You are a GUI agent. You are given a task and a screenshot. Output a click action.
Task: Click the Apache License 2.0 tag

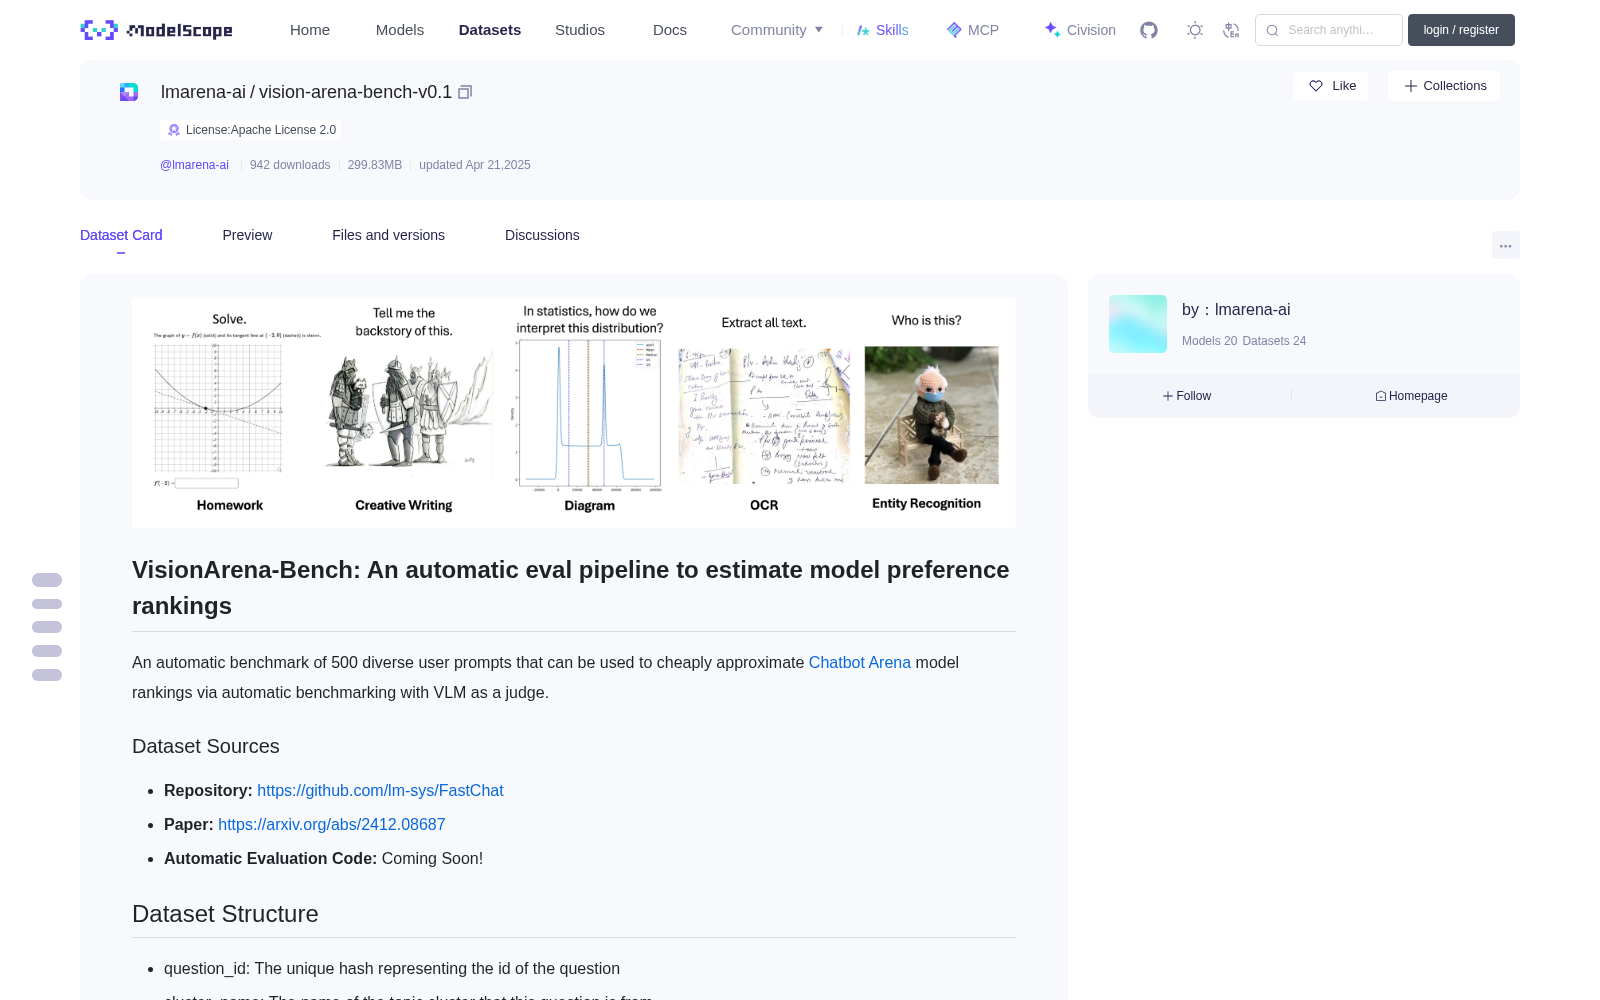[x=250, y=130]
